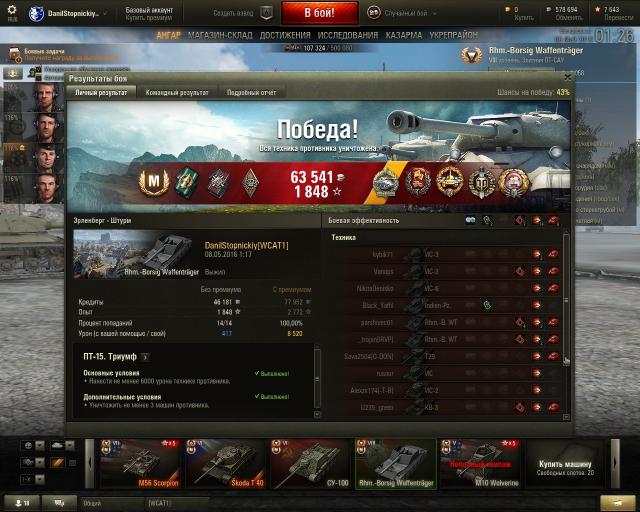Open the ИССЛЕДОВАНИЯ menu section
Screen dimensions: 640x512
(348, 36)
